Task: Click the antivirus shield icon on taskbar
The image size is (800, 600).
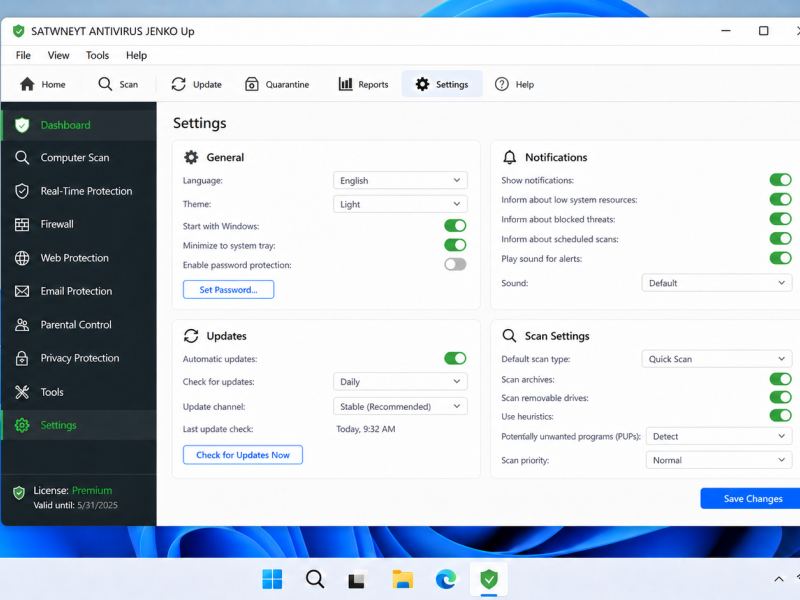Action: click(489, 579)
